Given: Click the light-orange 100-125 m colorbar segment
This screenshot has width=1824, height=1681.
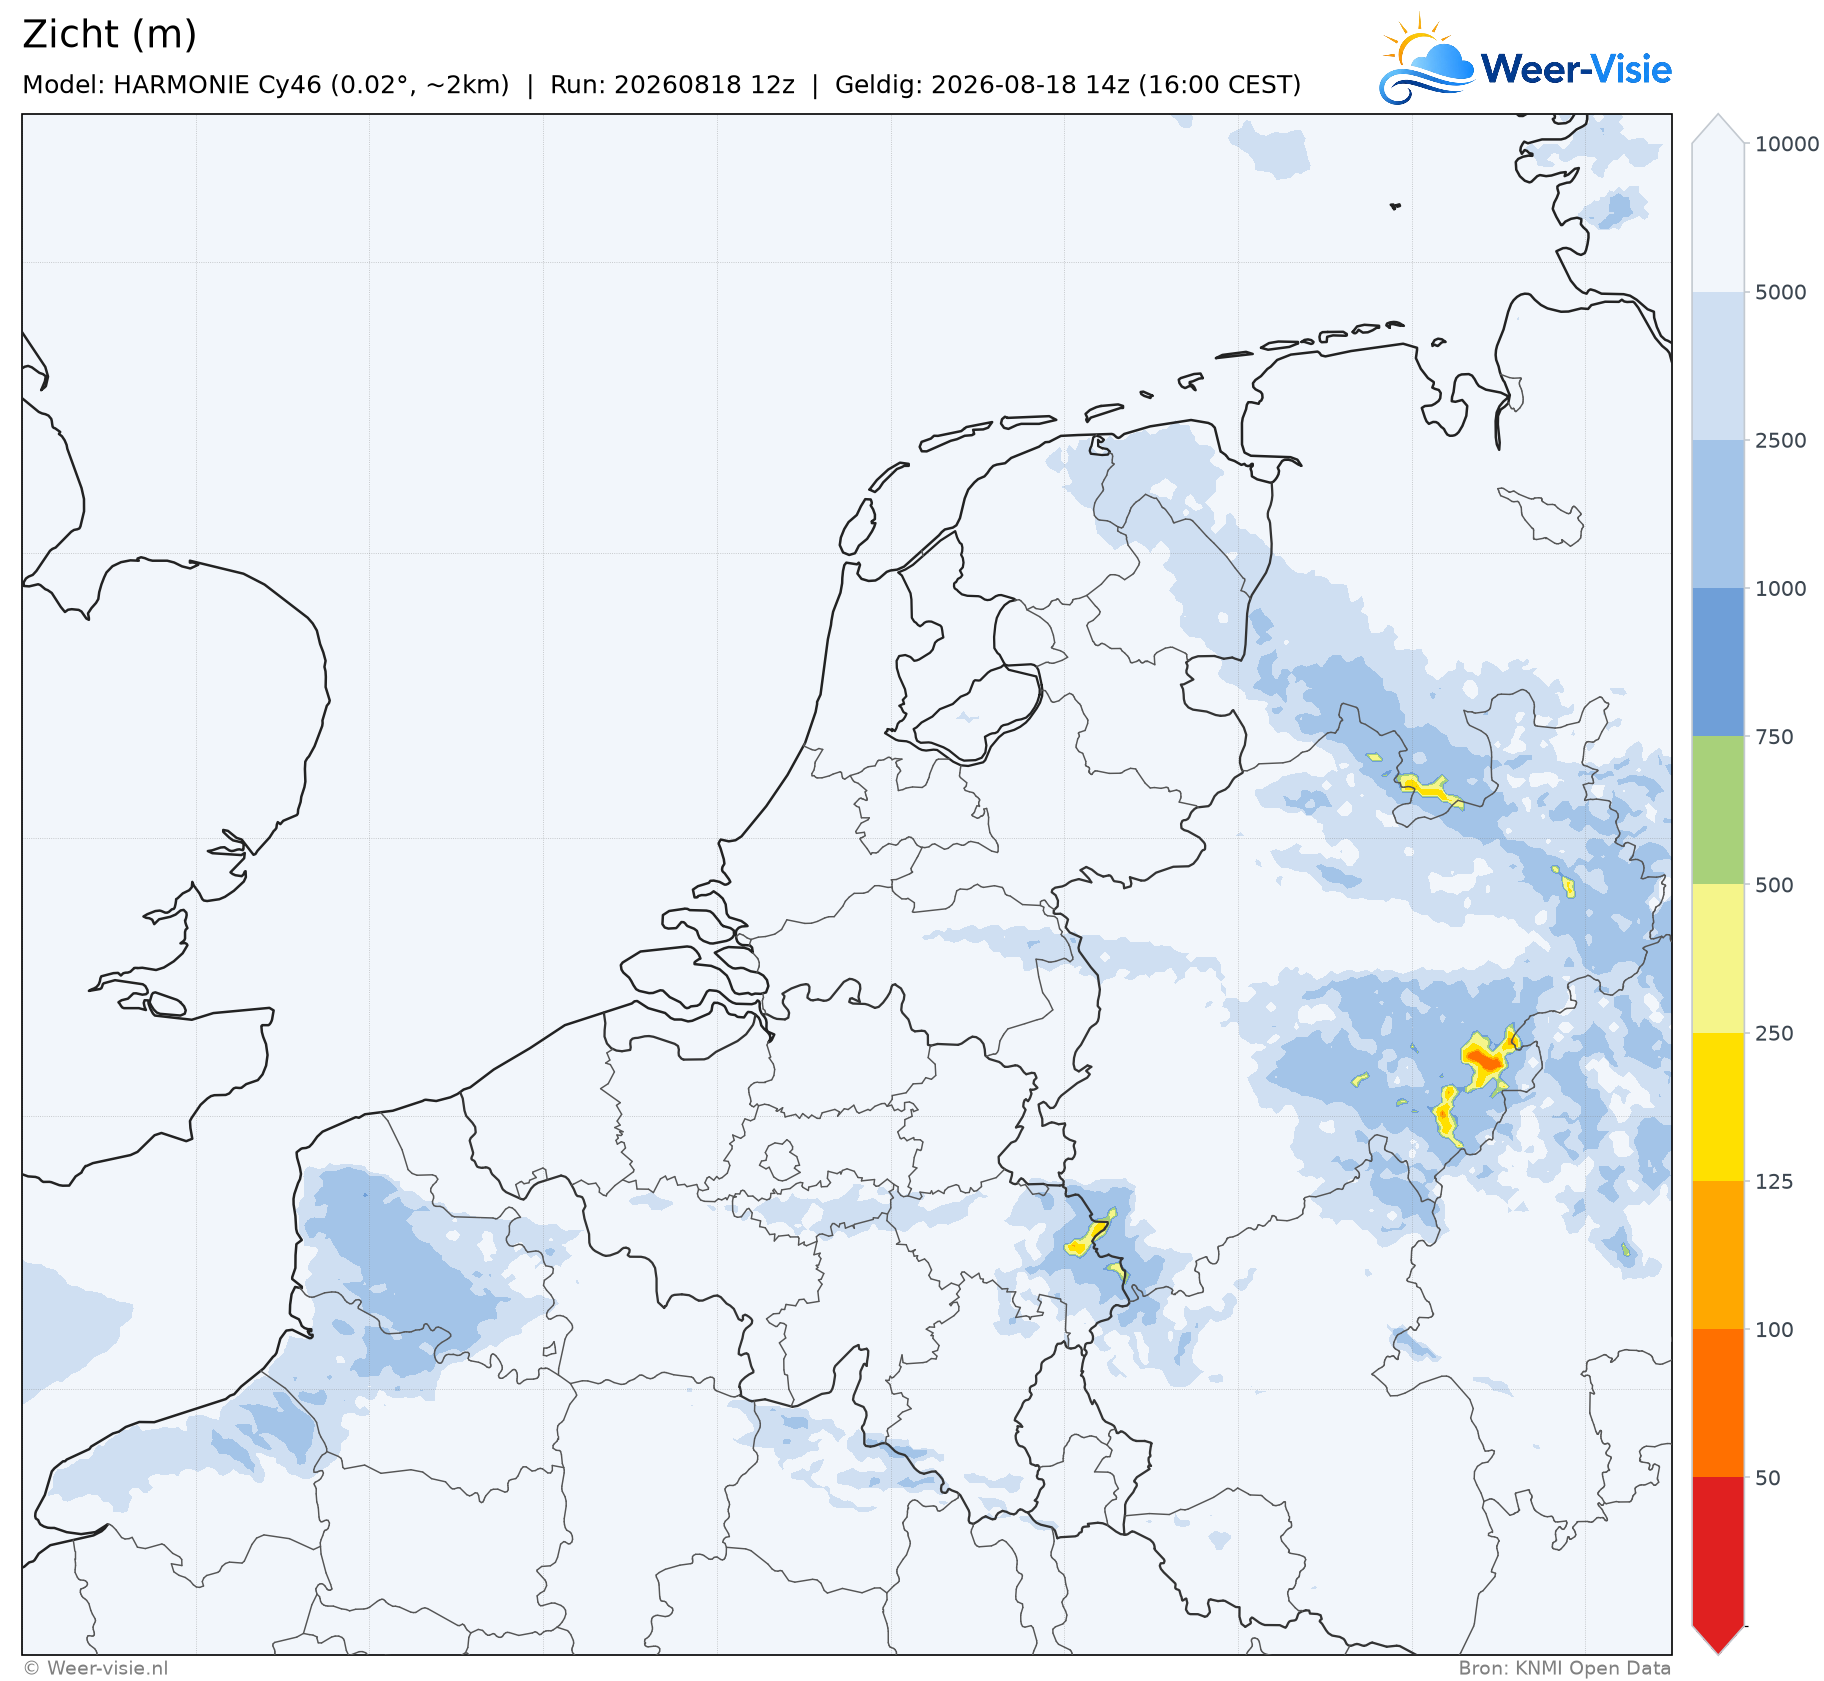Looking at the screenshot, I should tap(1718, 1255).
